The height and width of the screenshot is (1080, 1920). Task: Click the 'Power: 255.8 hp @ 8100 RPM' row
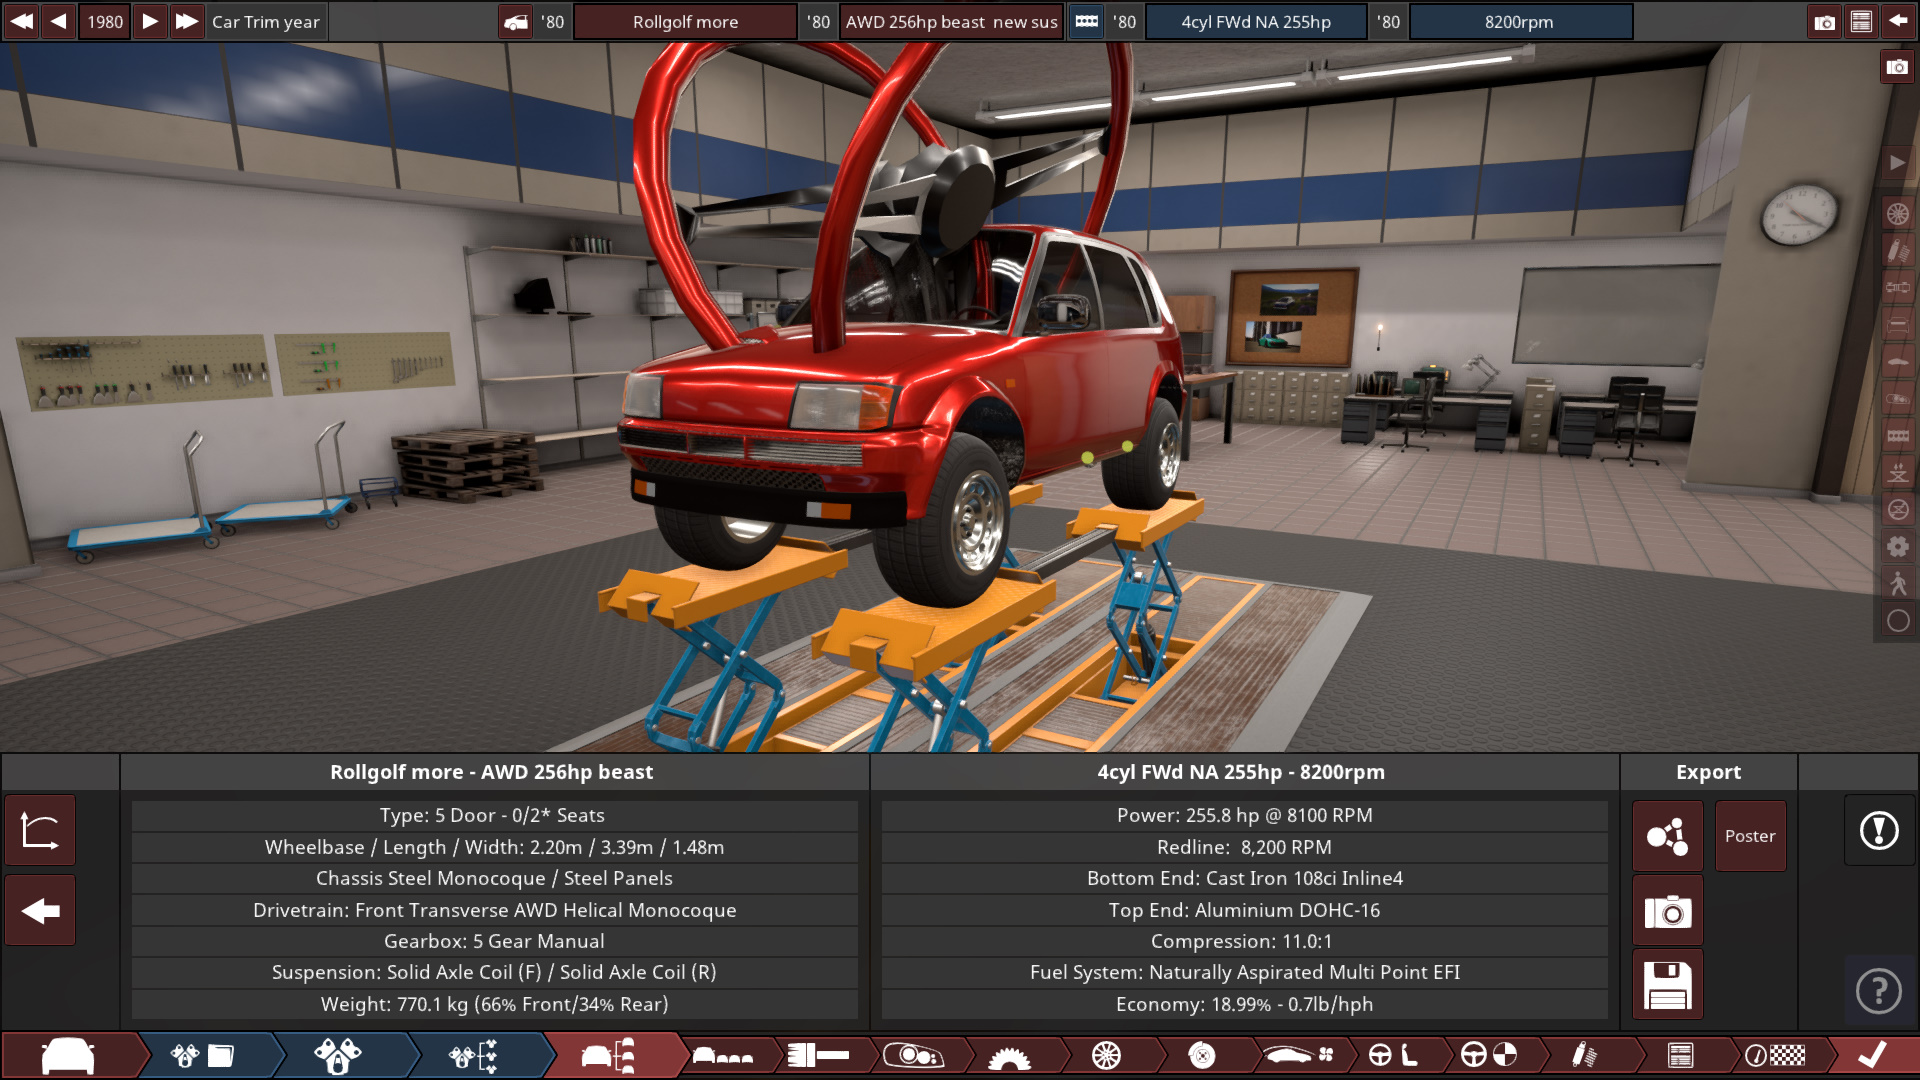[x=1244, y=815]
